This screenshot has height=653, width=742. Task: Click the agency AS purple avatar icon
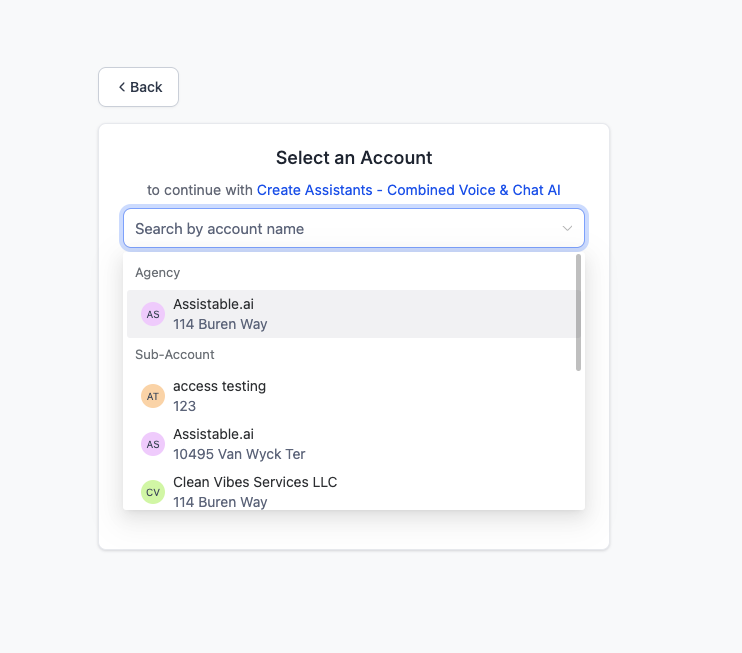click(x=153, y=314)
